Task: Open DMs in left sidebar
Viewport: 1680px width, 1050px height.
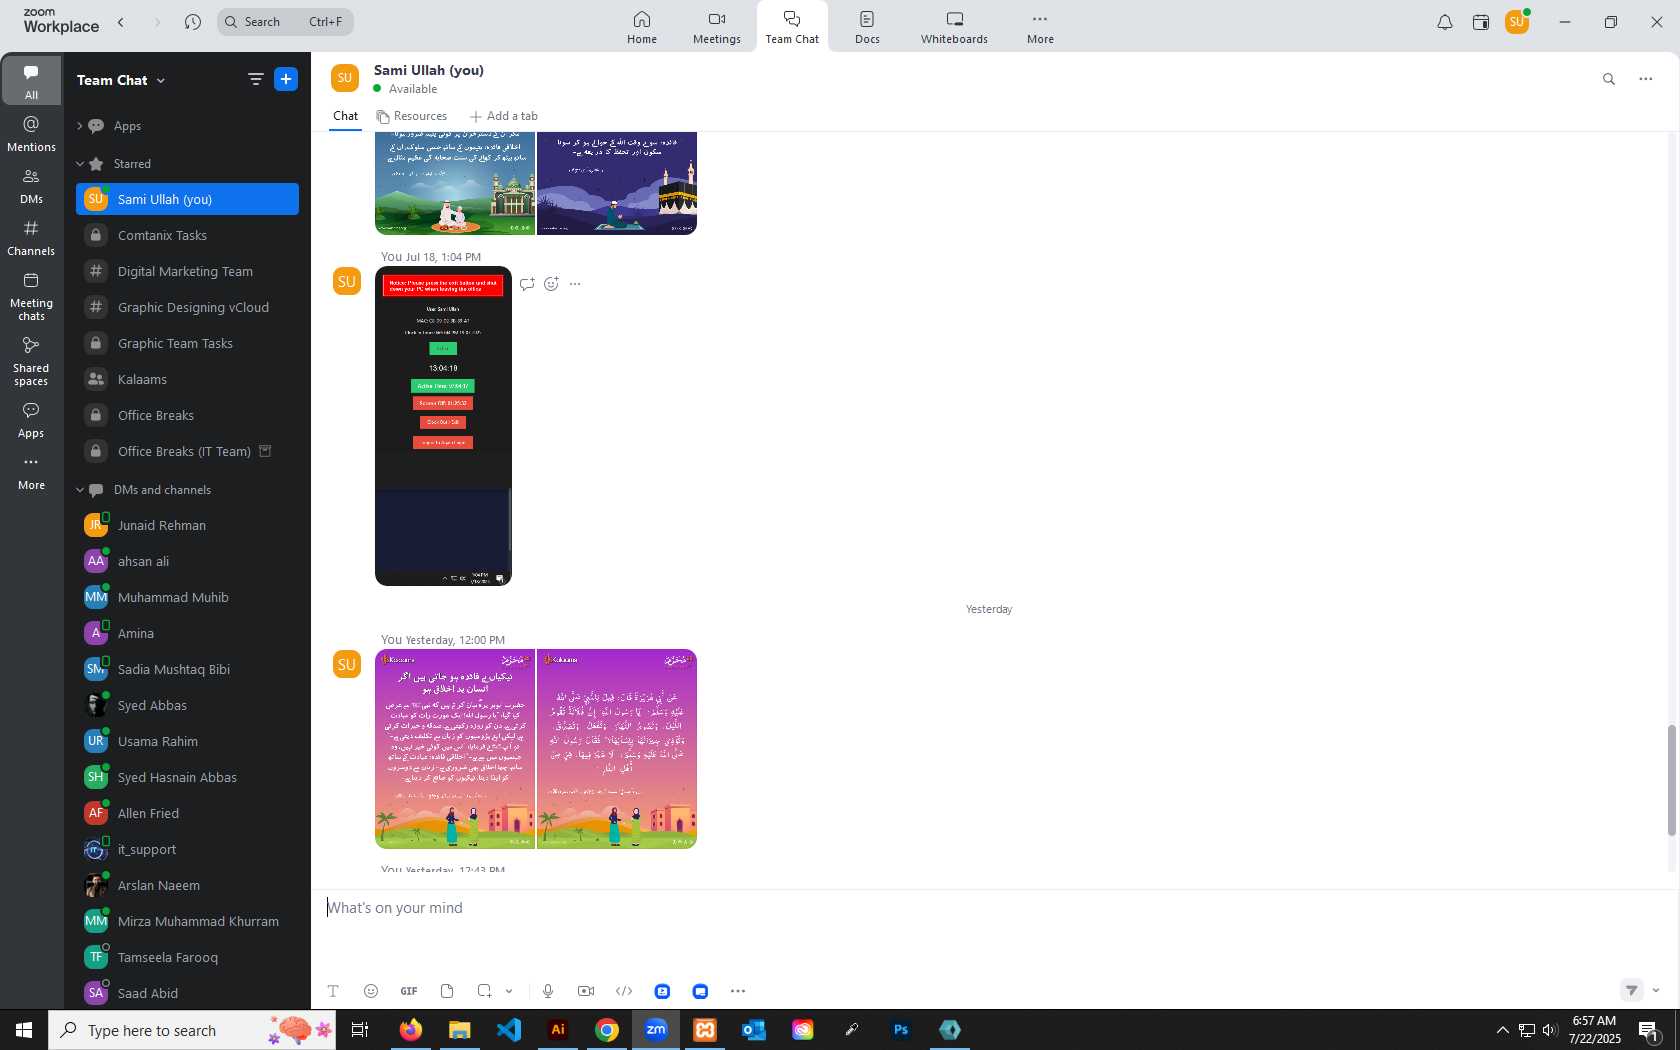Action: click(31, 186)
